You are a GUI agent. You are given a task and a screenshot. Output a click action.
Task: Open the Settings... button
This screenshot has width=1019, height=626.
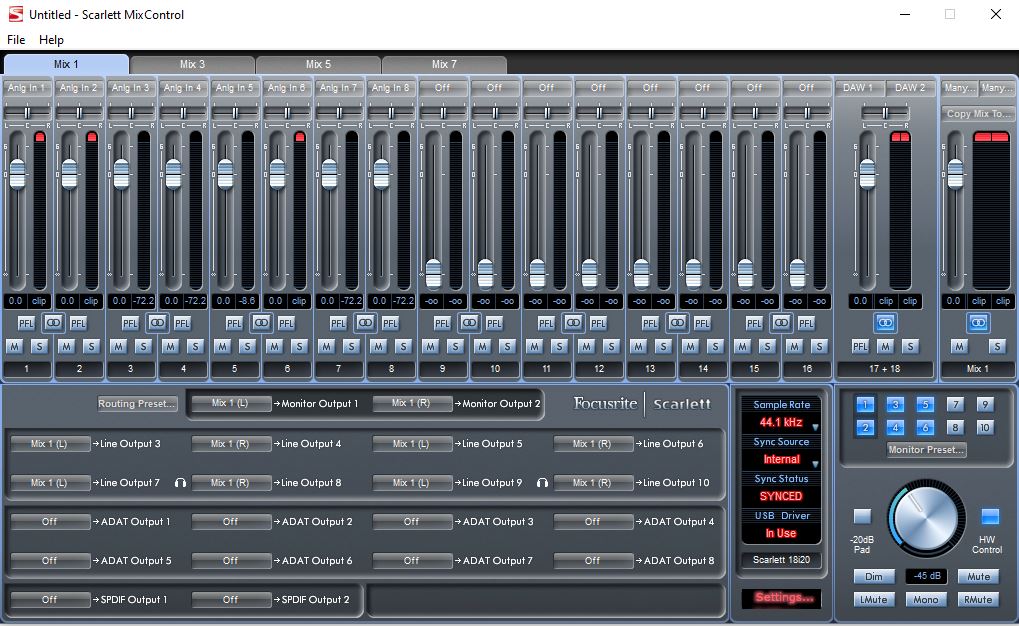pyautogui.click(x=782, y=598)
